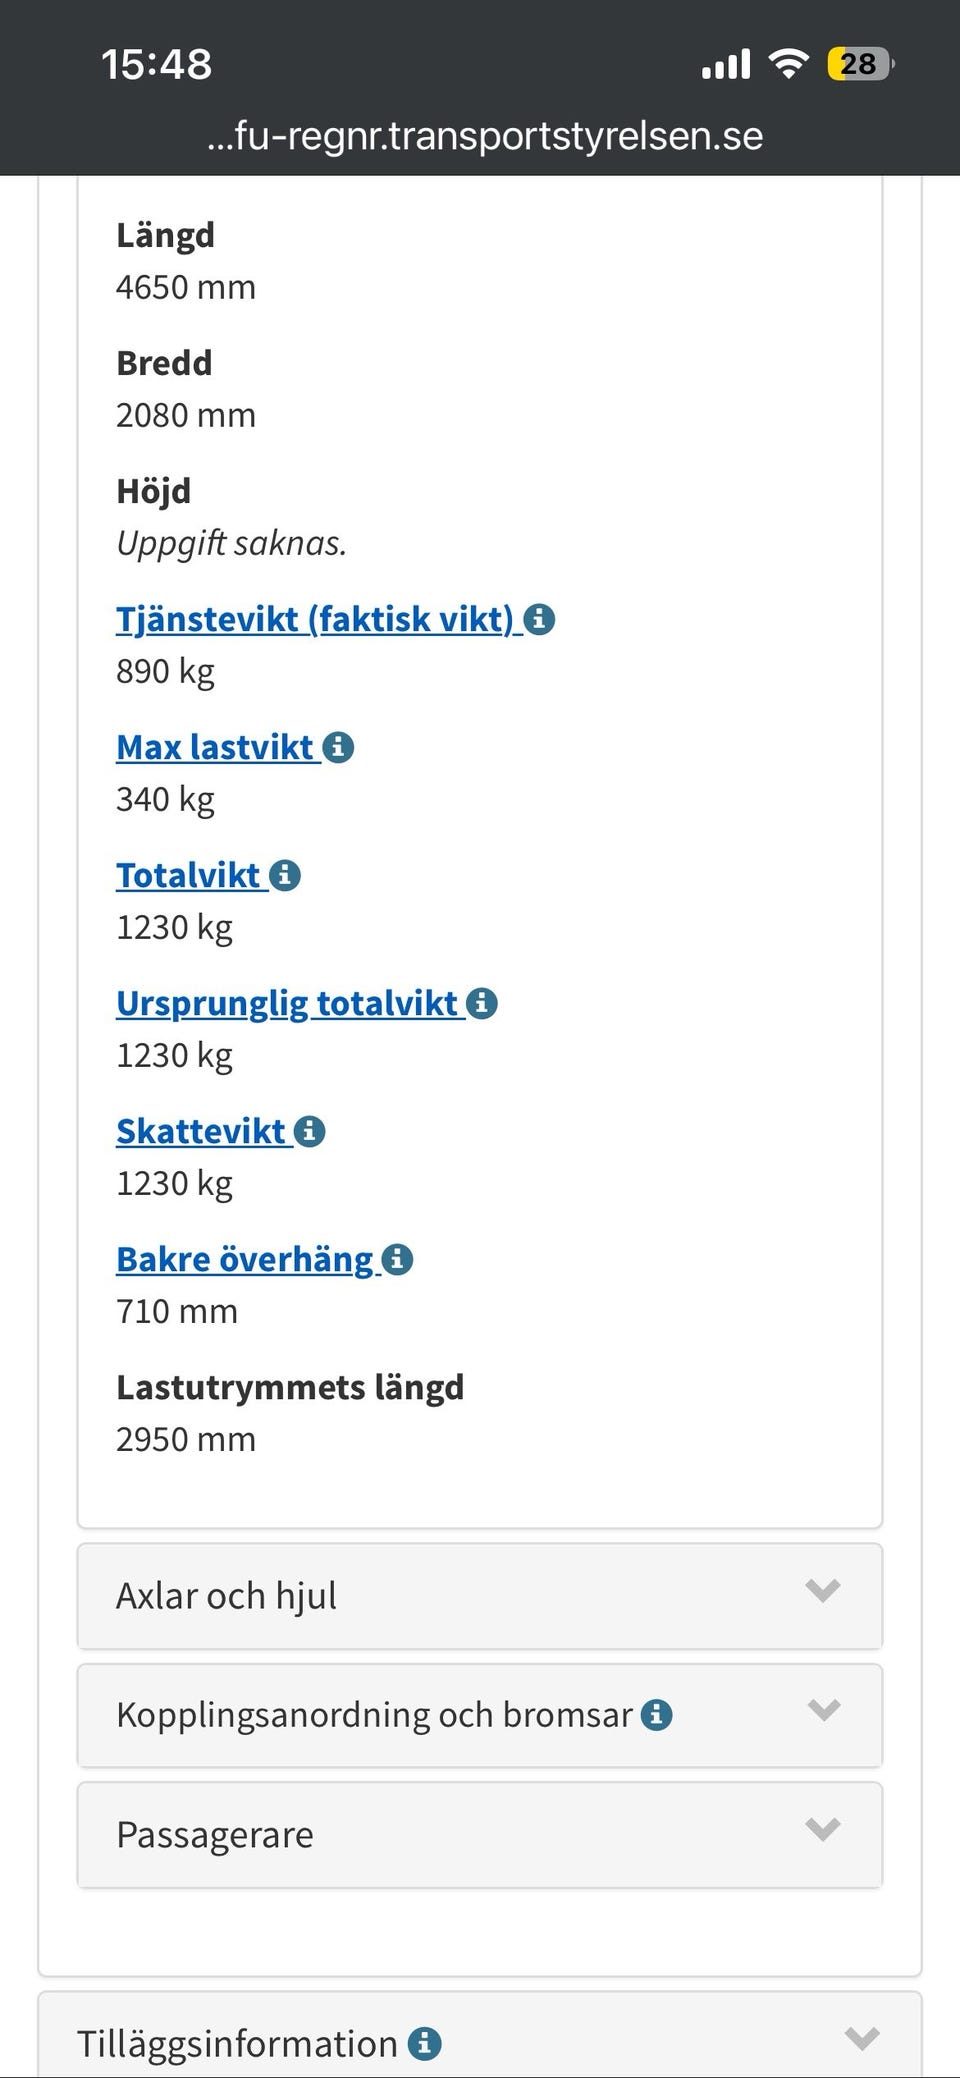Open the Tilläggsinformation info icon
This screenshot has width=960, height=2078.
click(x=424, y=2043)
